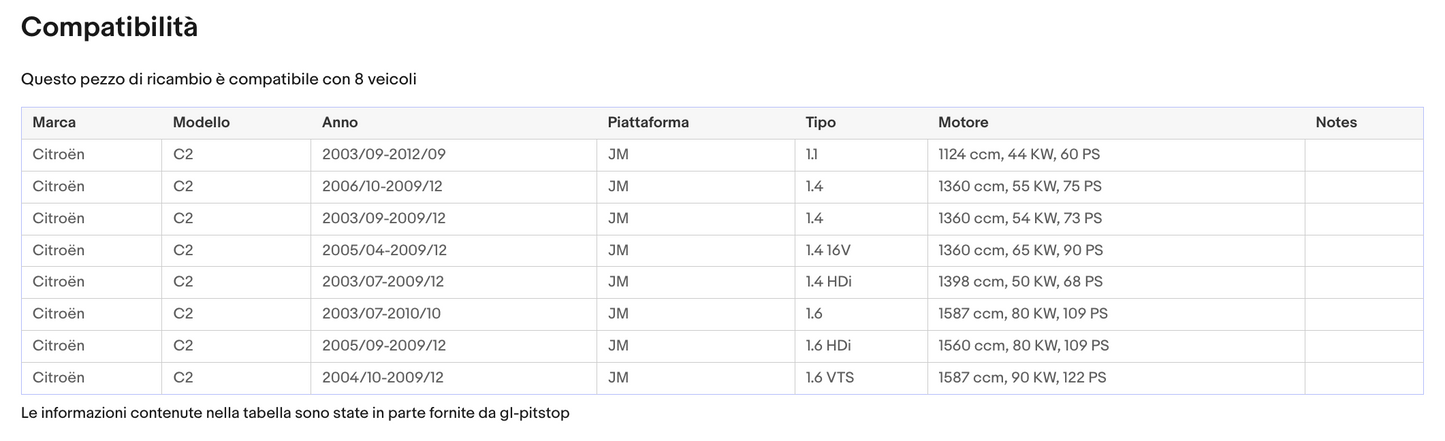
Task: Select the 1587 ccm, 90 KW engine cell
Action: pyautogui.click(x=1022, y=378)
